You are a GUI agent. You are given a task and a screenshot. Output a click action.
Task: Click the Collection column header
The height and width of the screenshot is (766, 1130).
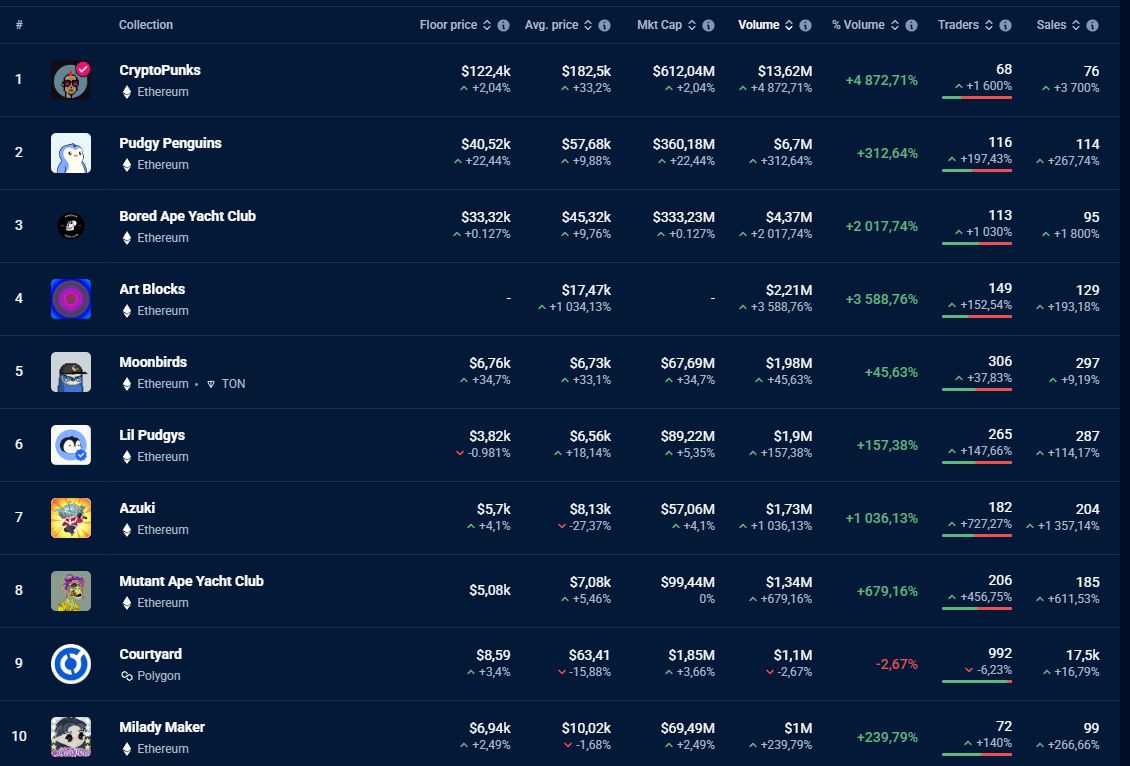(x=146, y=25)
